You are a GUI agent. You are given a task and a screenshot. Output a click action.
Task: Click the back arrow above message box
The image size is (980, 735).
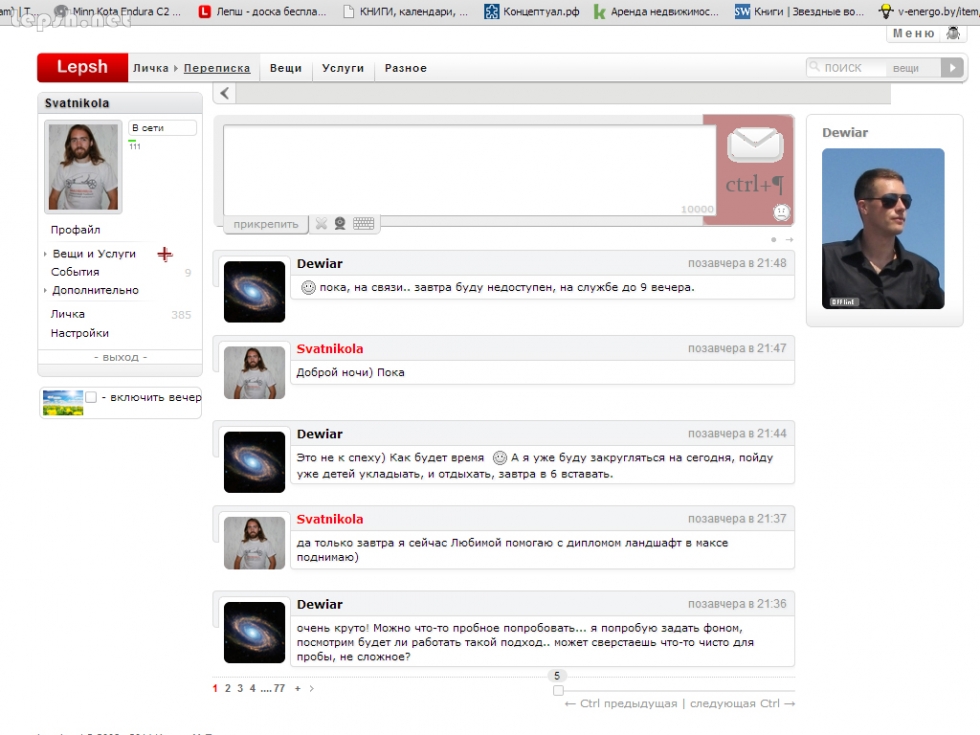pos(224,94)
